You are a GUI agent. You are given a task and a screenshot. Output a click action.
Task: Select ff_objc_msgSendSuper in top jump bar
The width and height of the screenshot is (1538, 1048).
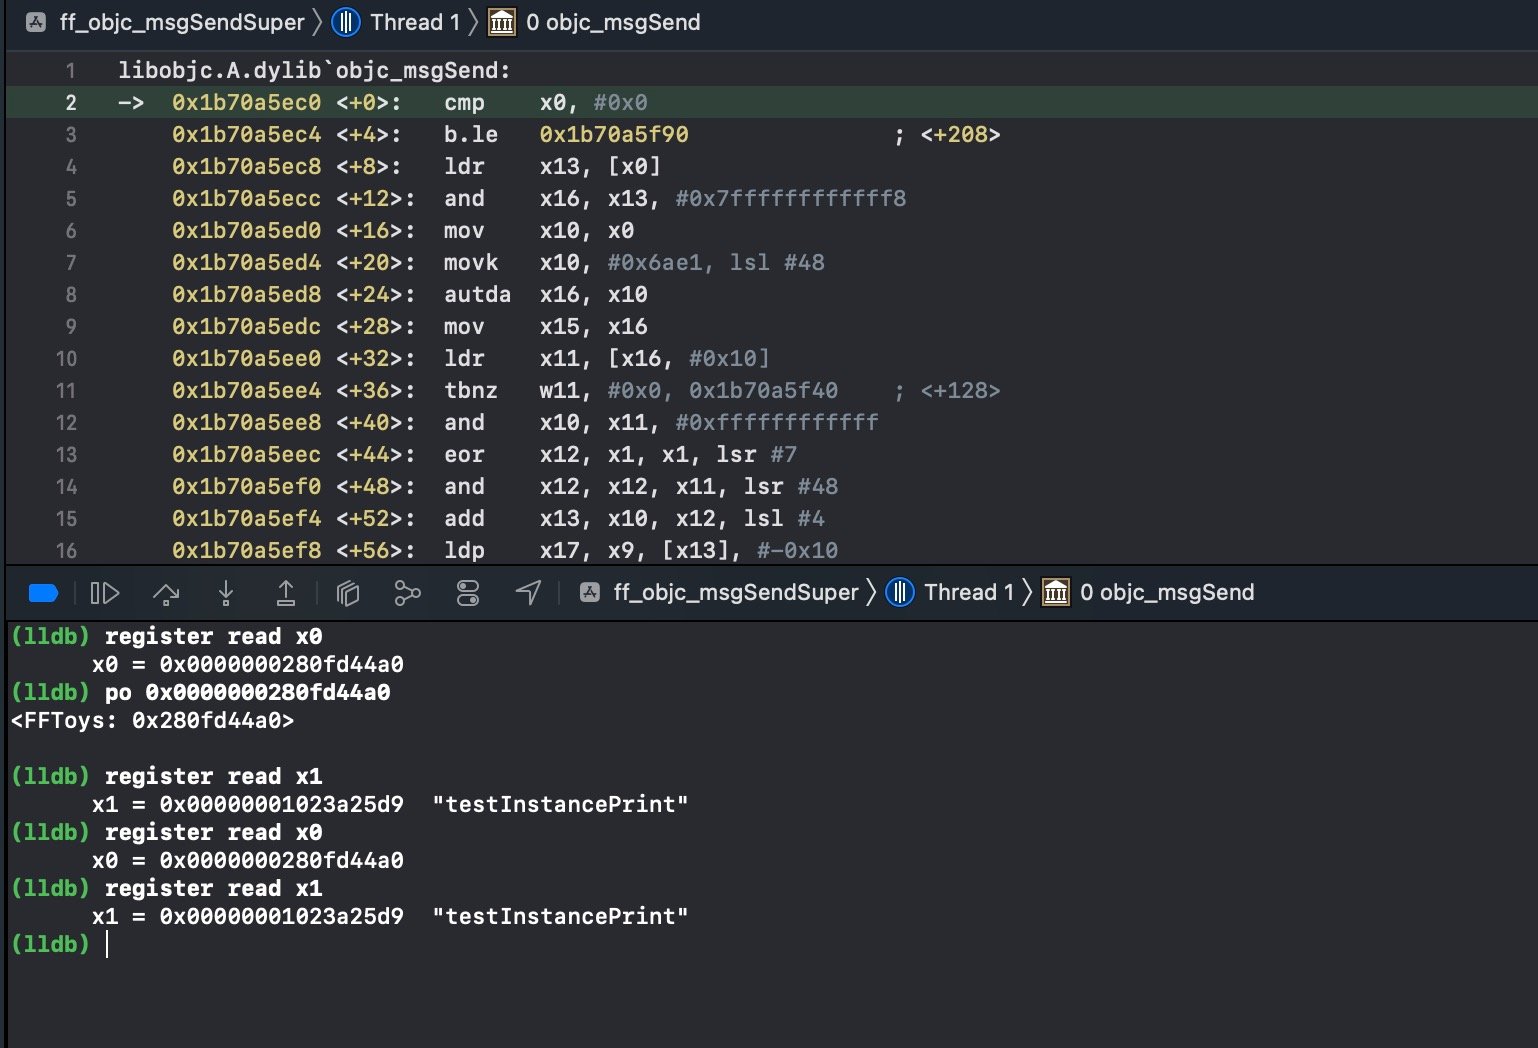(182, 22)
